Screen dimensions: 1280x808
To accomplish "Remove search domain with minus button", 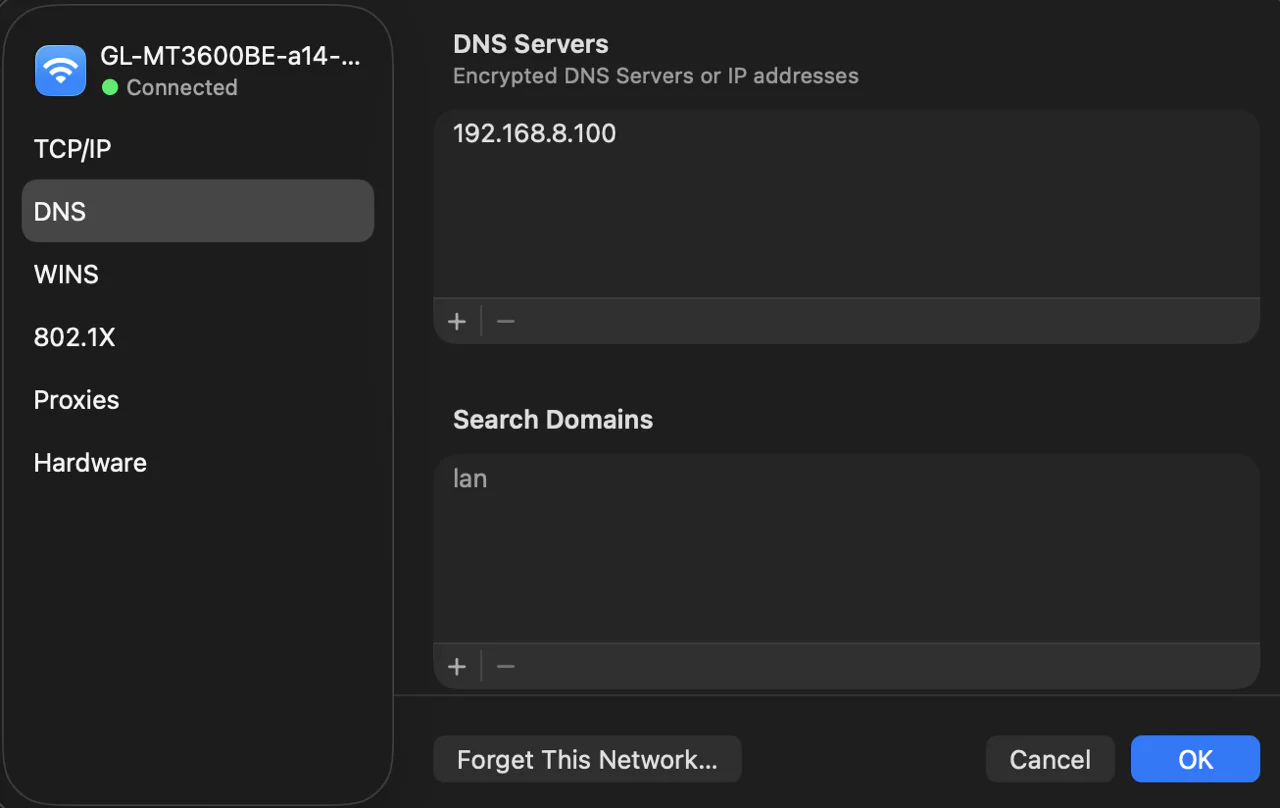I will (506, 666).
